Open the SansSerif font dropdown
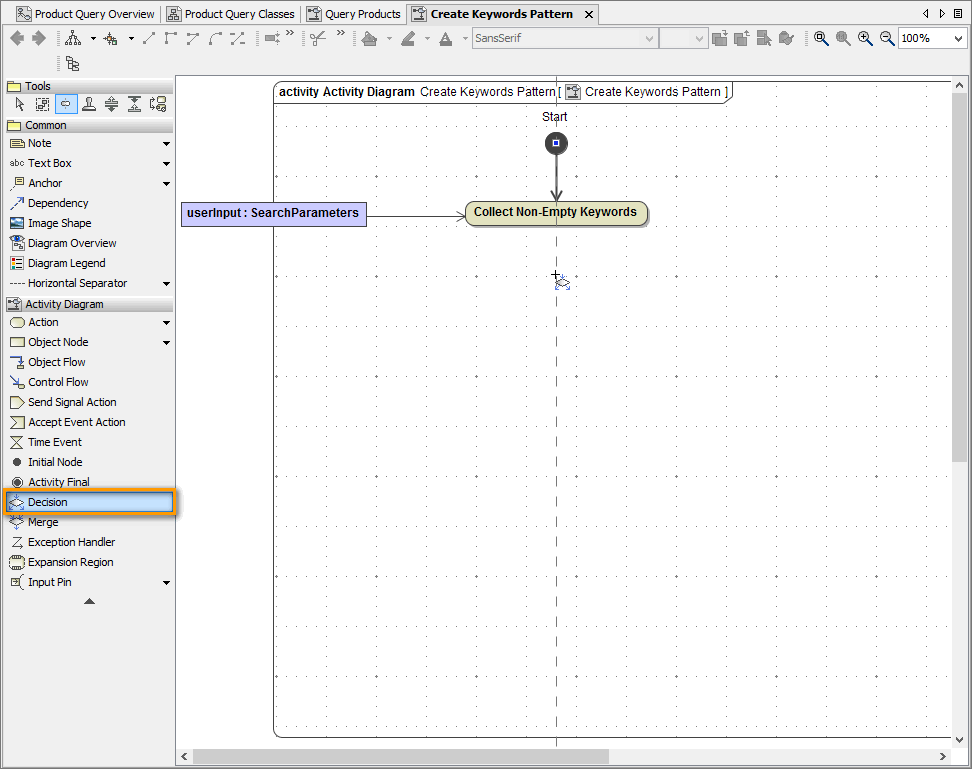This screenshot has height=769, width=972. coord(648,38)
